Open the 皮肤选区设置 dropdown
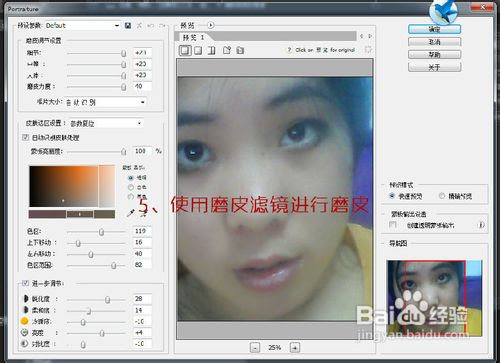Image resolution: width=500 pixels, height=363 pixels. click(x=106, y=124)
